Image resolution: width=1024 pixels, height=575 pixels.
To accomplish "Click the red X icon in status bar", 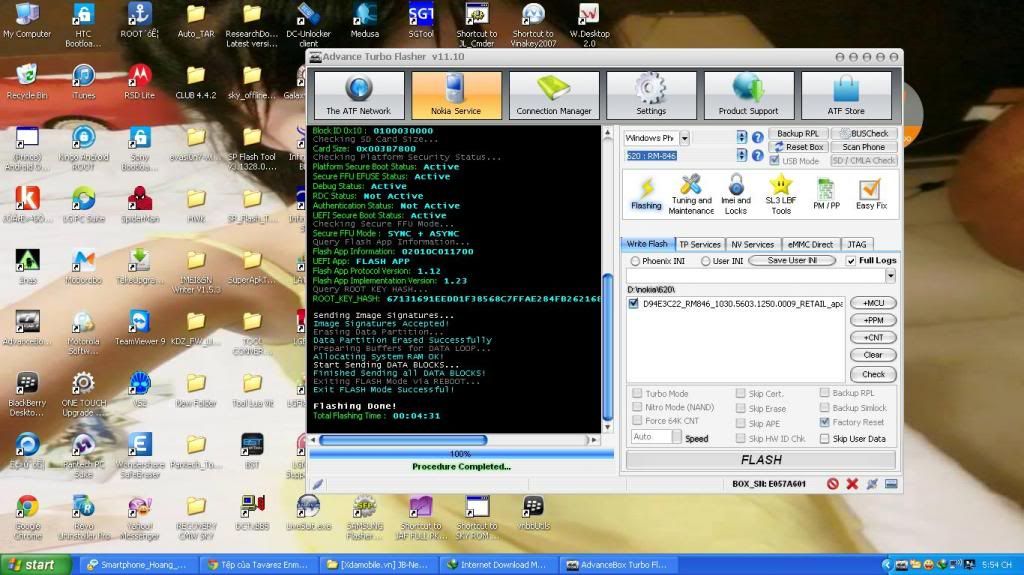I will 852,484.
